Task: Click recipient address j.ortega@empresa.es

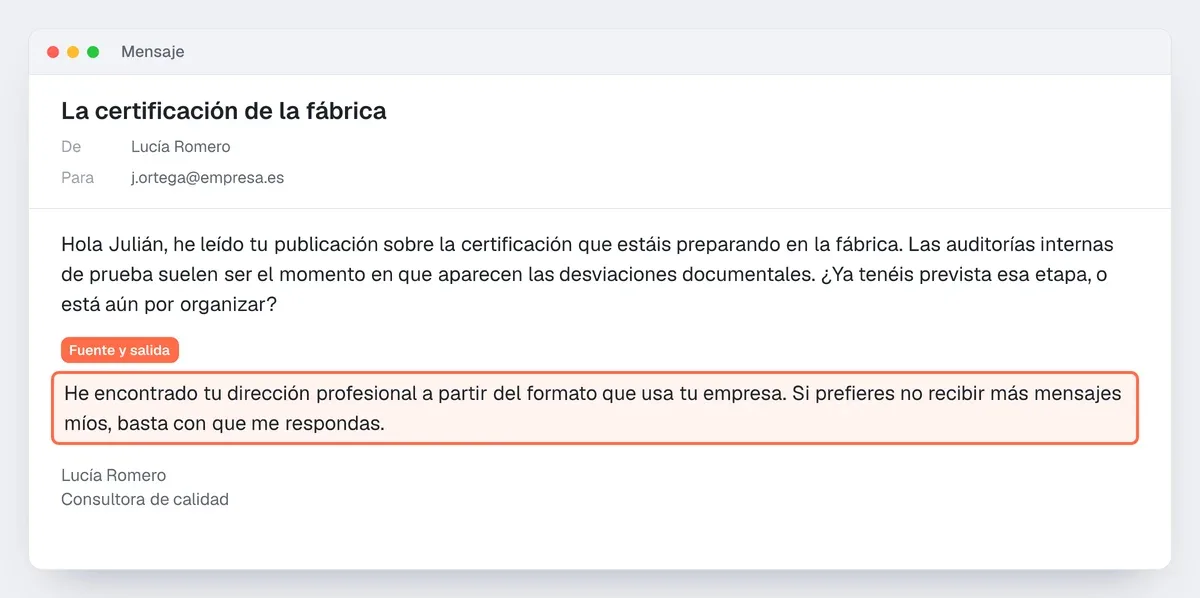Action: 208,178
